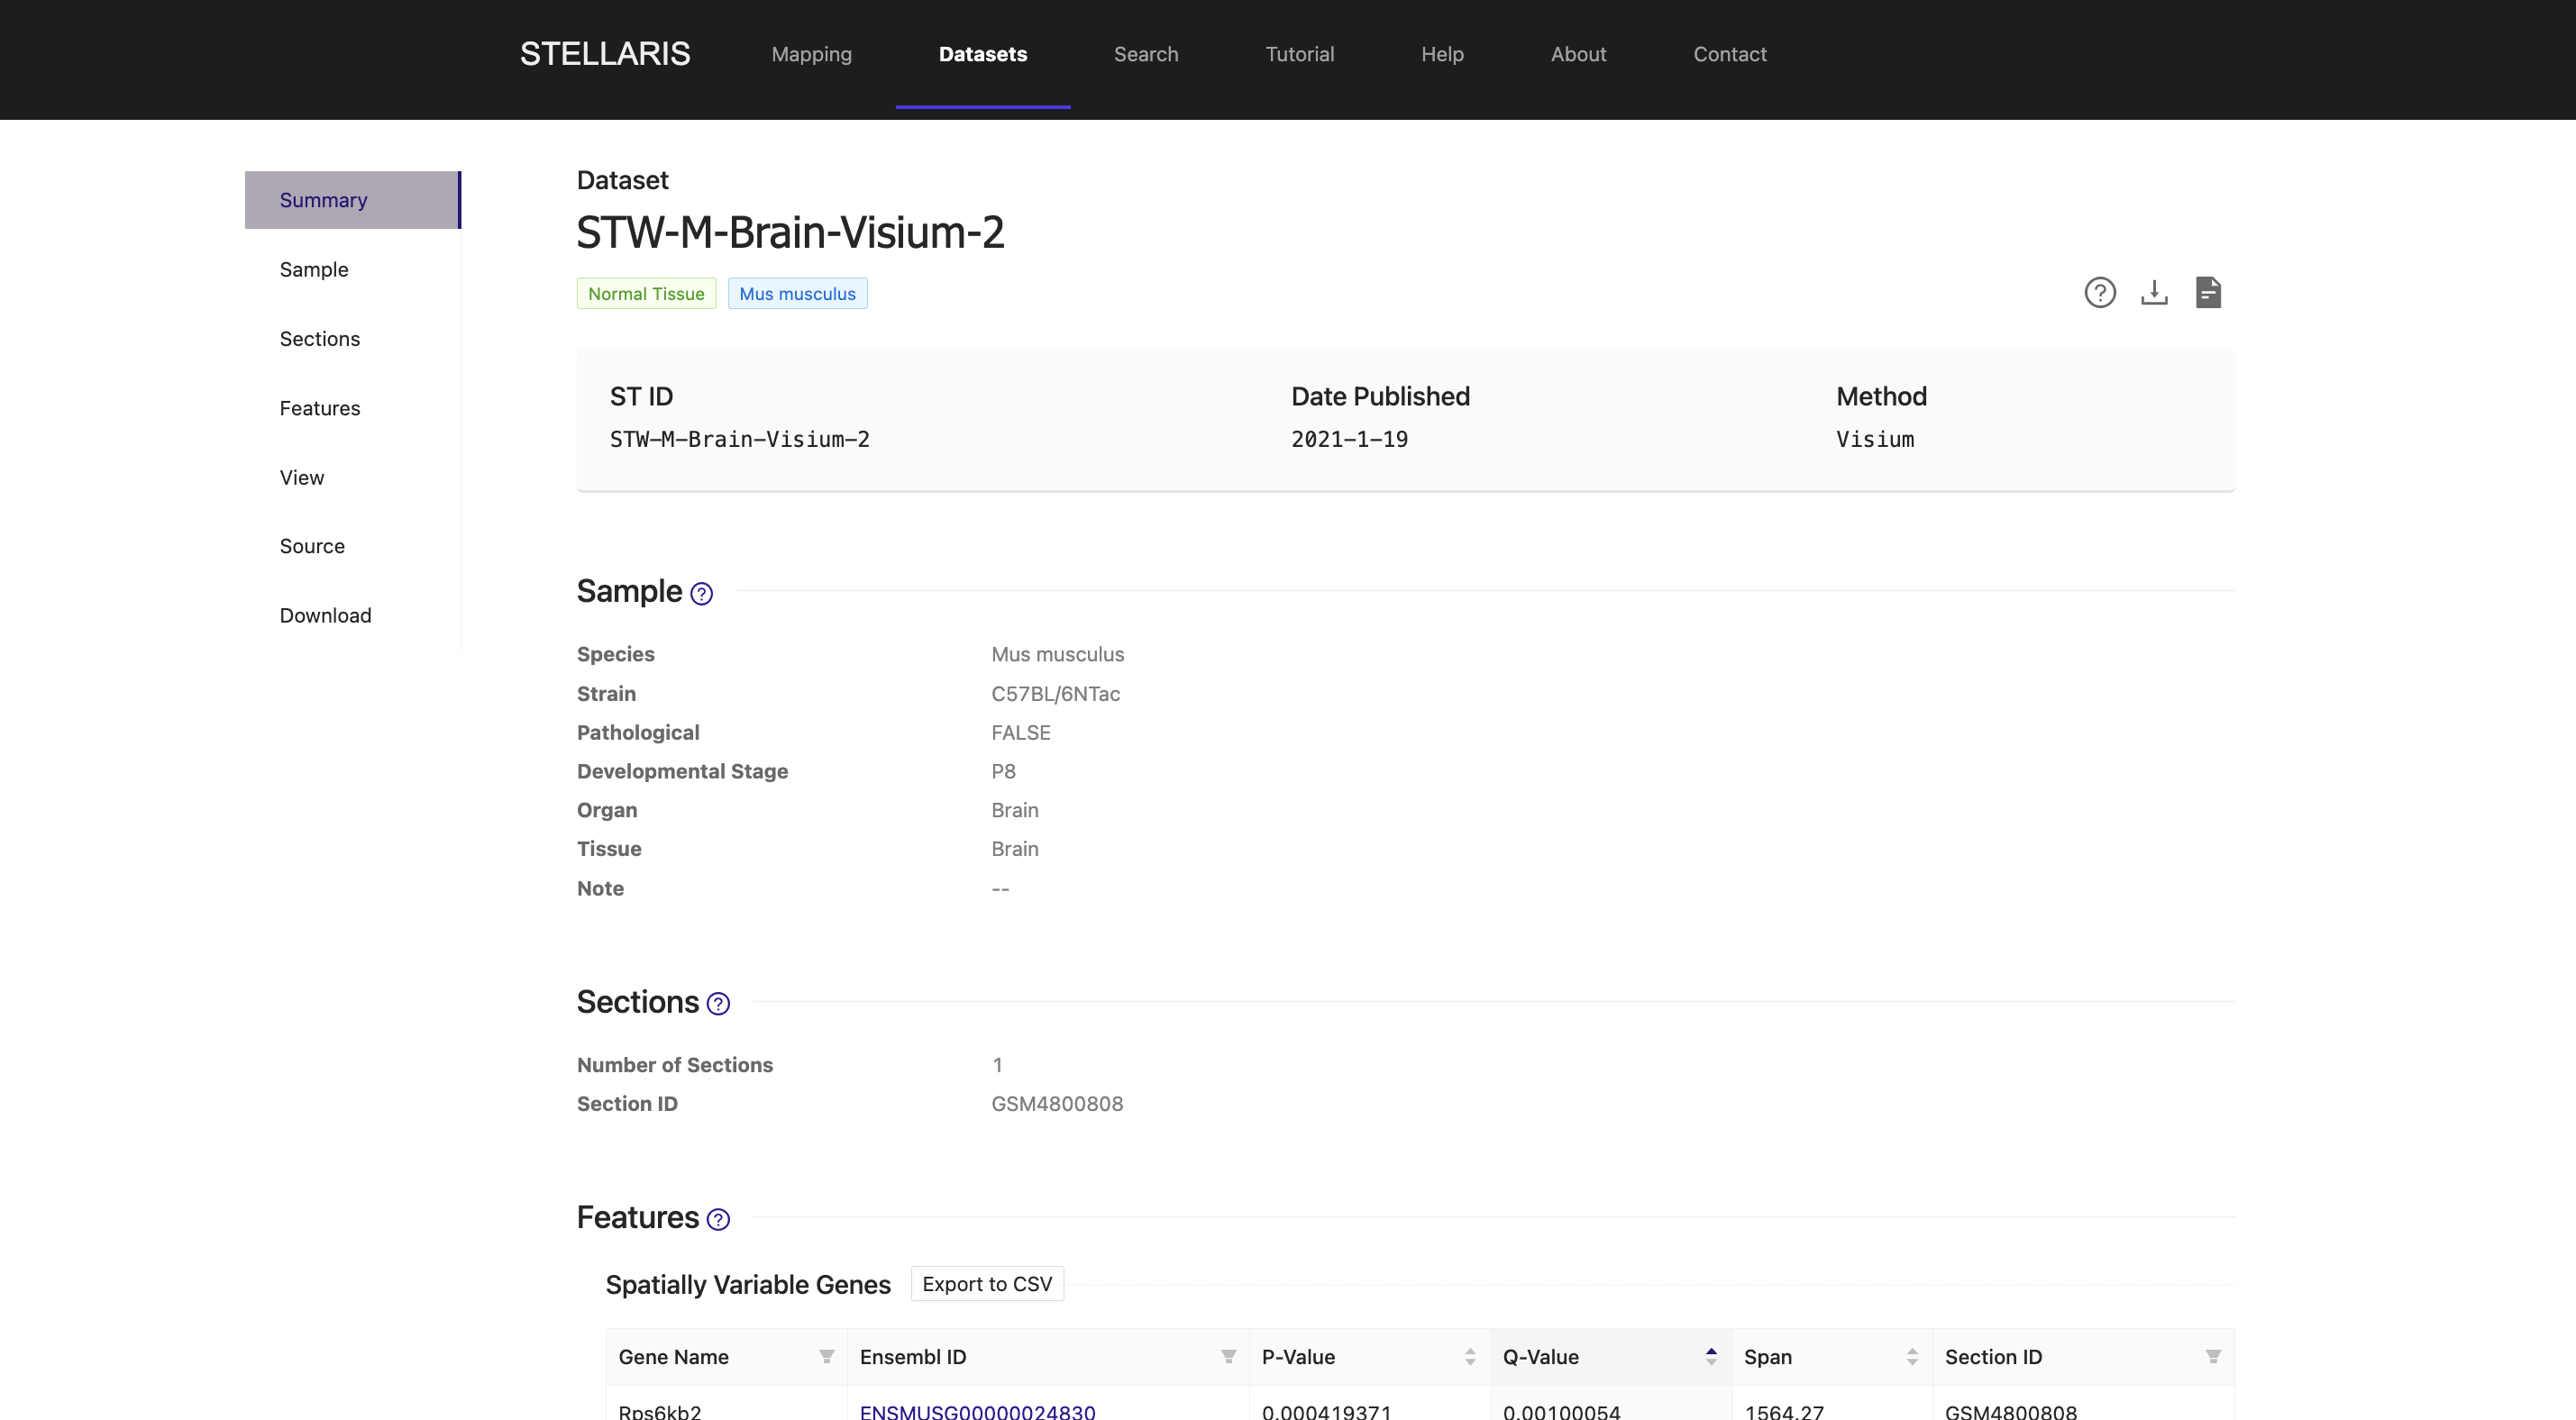Open the About nav tab
This screenshot has height=1420, width=2576.
pos(1578,54)
